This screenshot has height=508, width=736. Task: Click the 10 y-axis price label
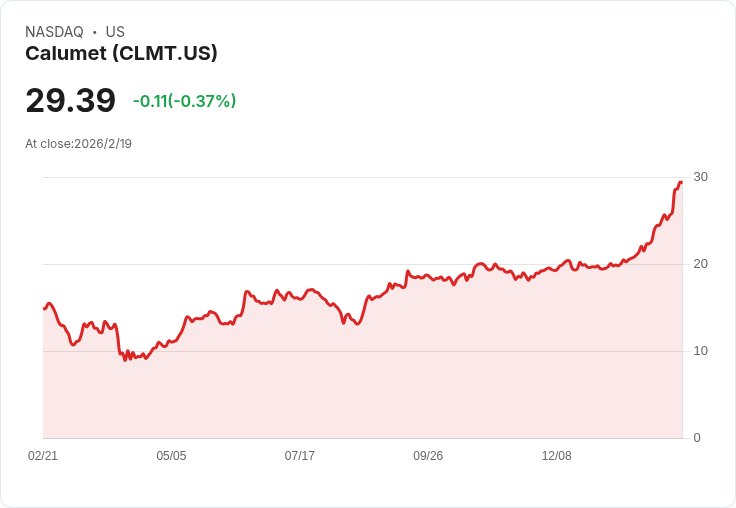[700, 351]
